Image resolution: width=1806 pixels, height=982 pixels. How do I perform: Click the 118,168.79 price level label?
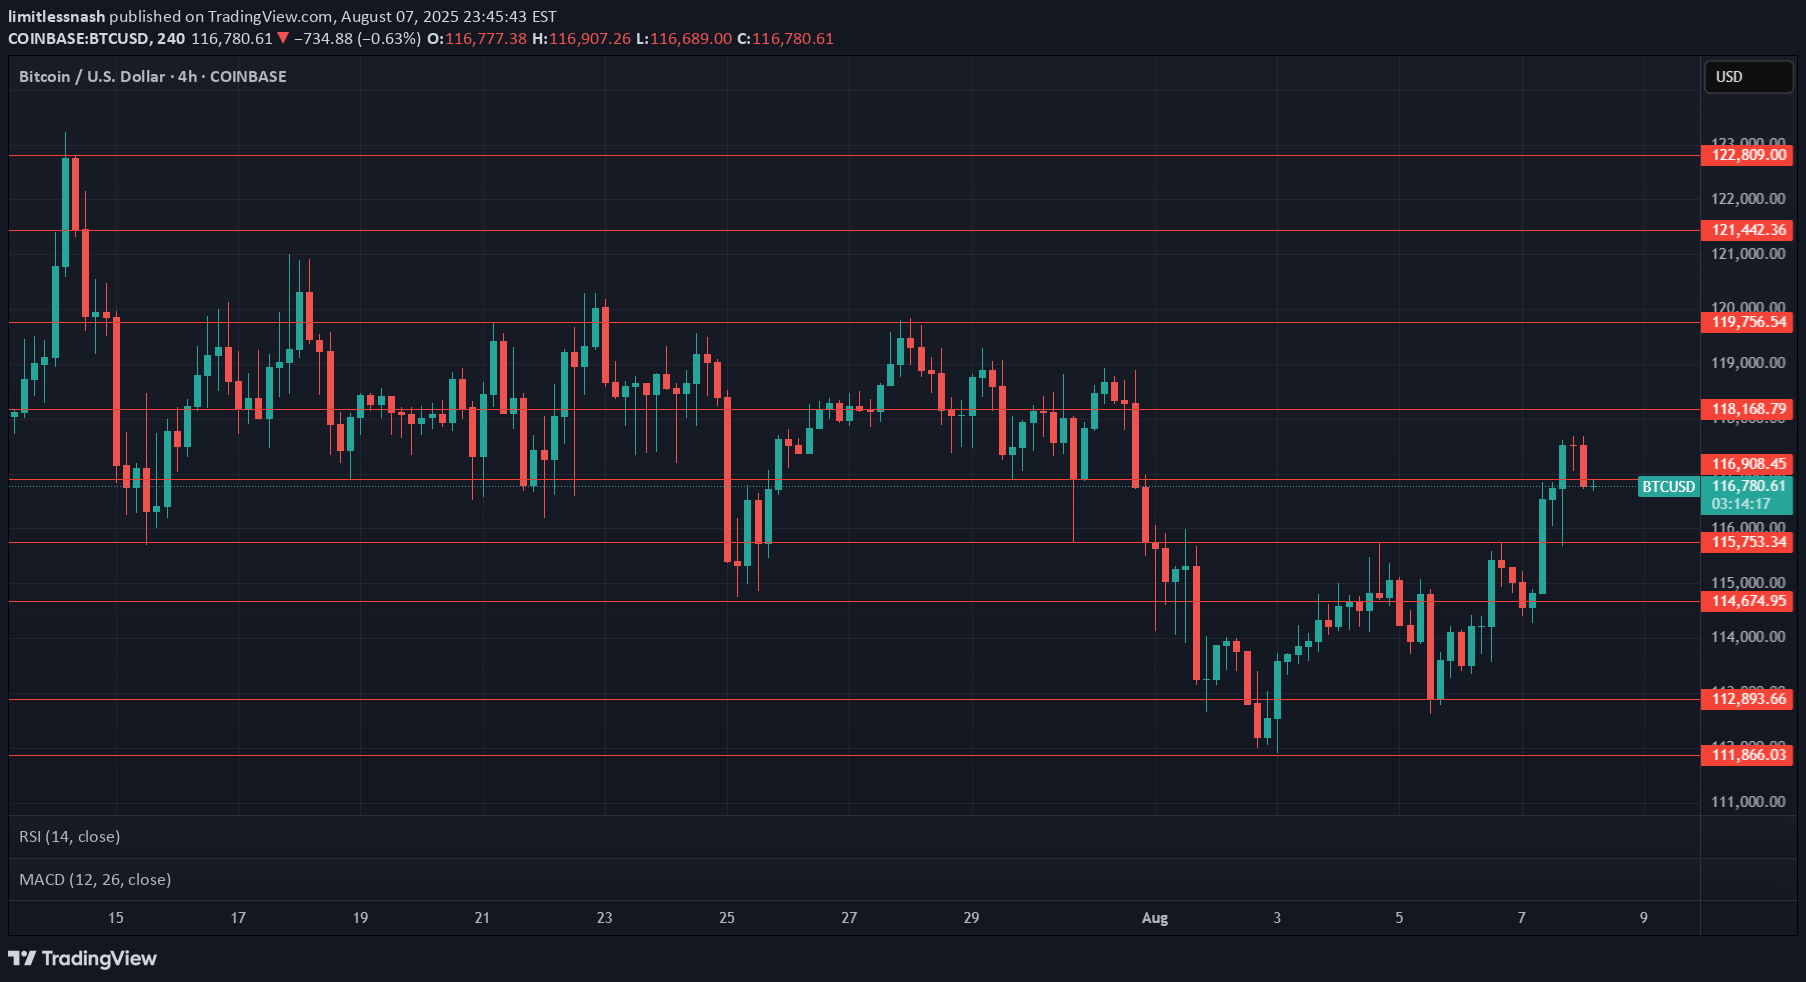[x=1747, y=409]
